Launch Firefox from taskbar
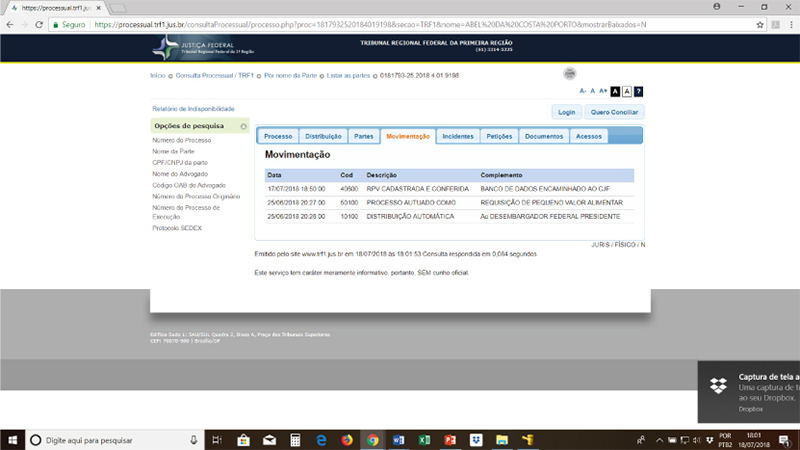The image size is (800, 450). tap(347, 440)
